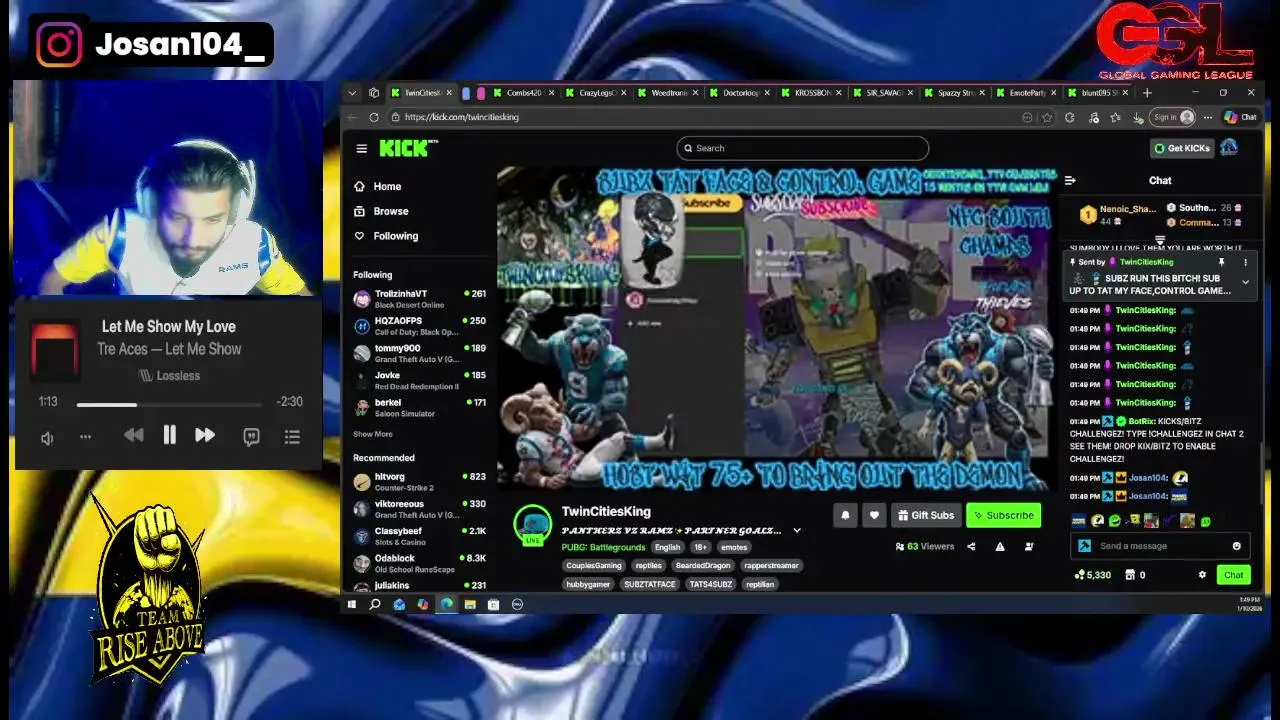Open TwinCitiesKing channel avatar

pyautogui.click(x=532, y=524)
